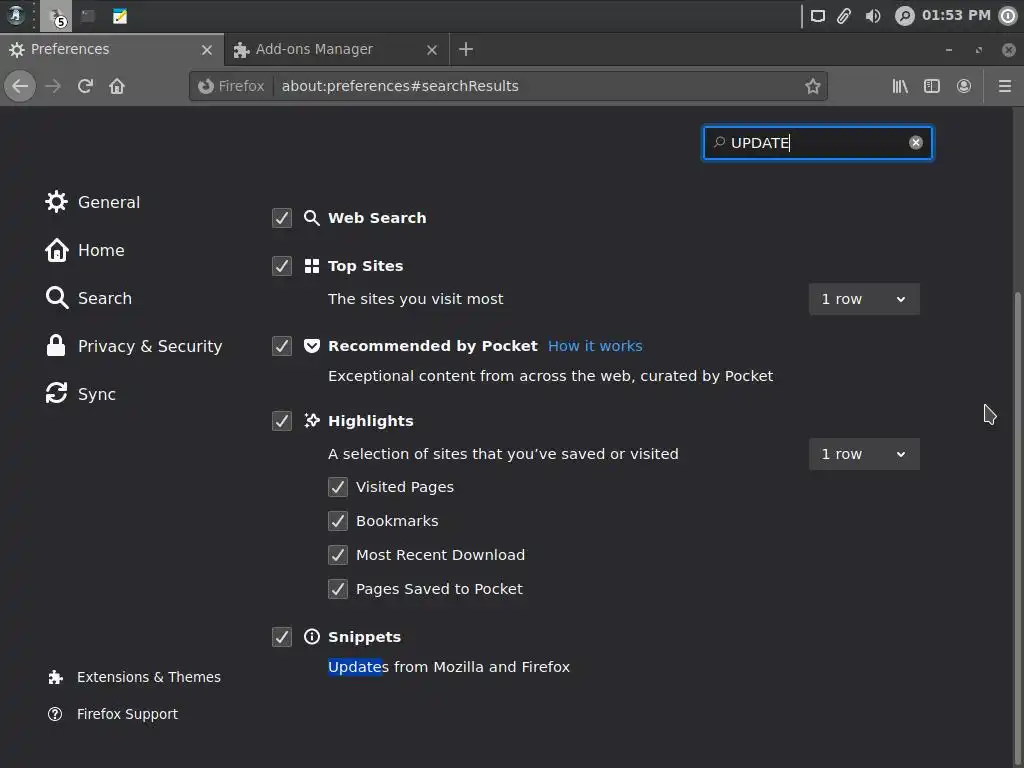Viewport: 1024px width, 768px height.
Task: Expand the Top Sites row count dropdown
Action: coord(863,299)
